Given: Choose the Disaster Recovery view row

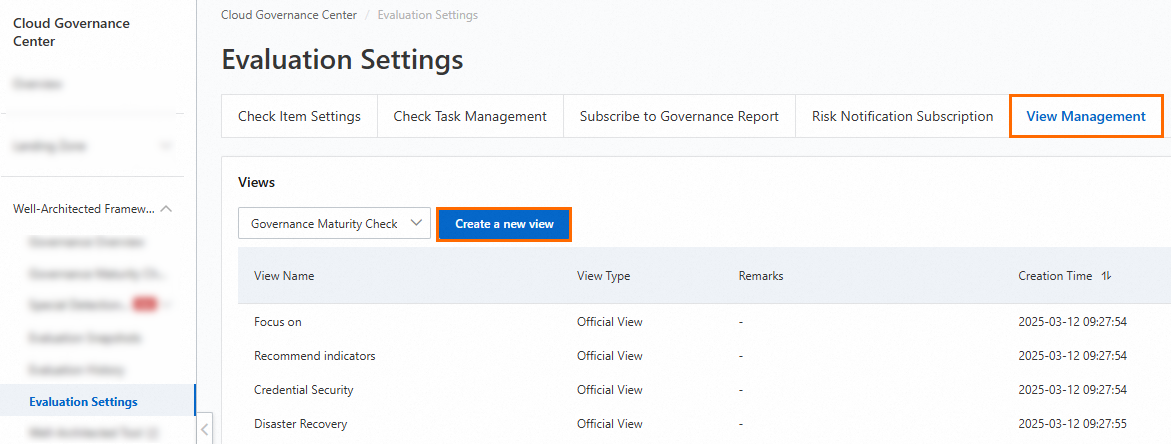Looking at the screenshot, I should tap(301, 424).
